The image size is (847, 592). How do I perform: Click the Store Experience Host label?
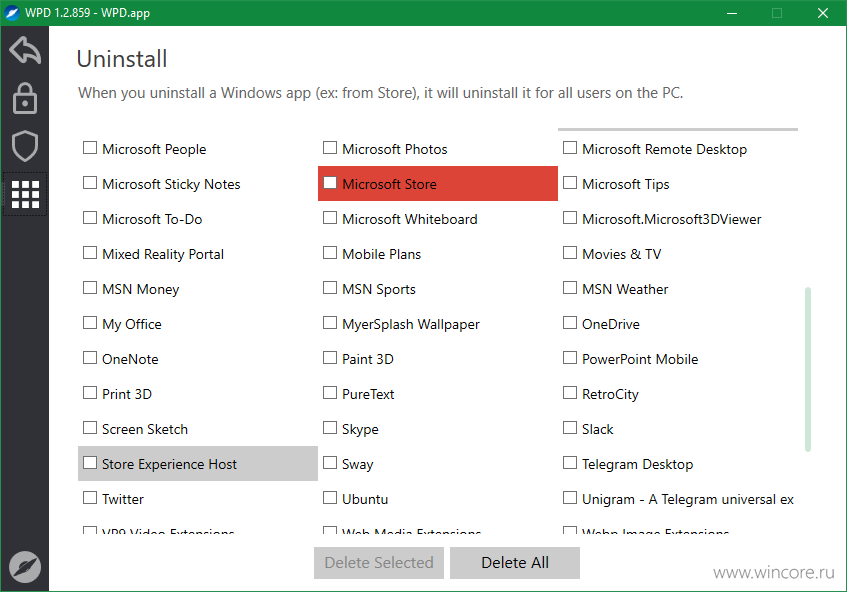pos(169,465)
